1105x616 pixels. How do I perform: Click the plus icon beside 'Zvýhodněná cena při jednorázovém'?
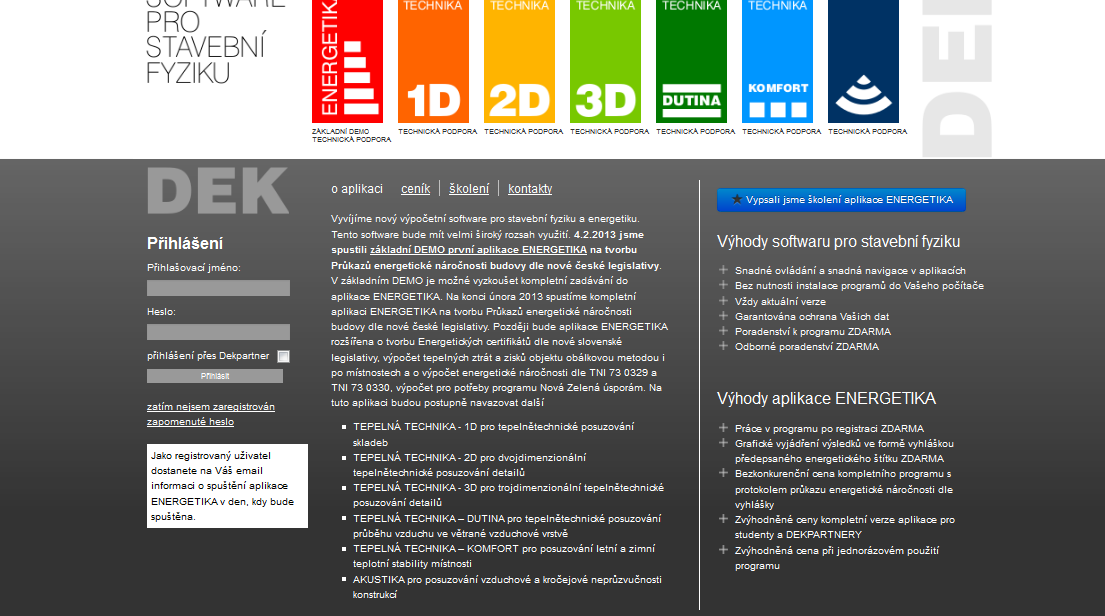point(723,550)
